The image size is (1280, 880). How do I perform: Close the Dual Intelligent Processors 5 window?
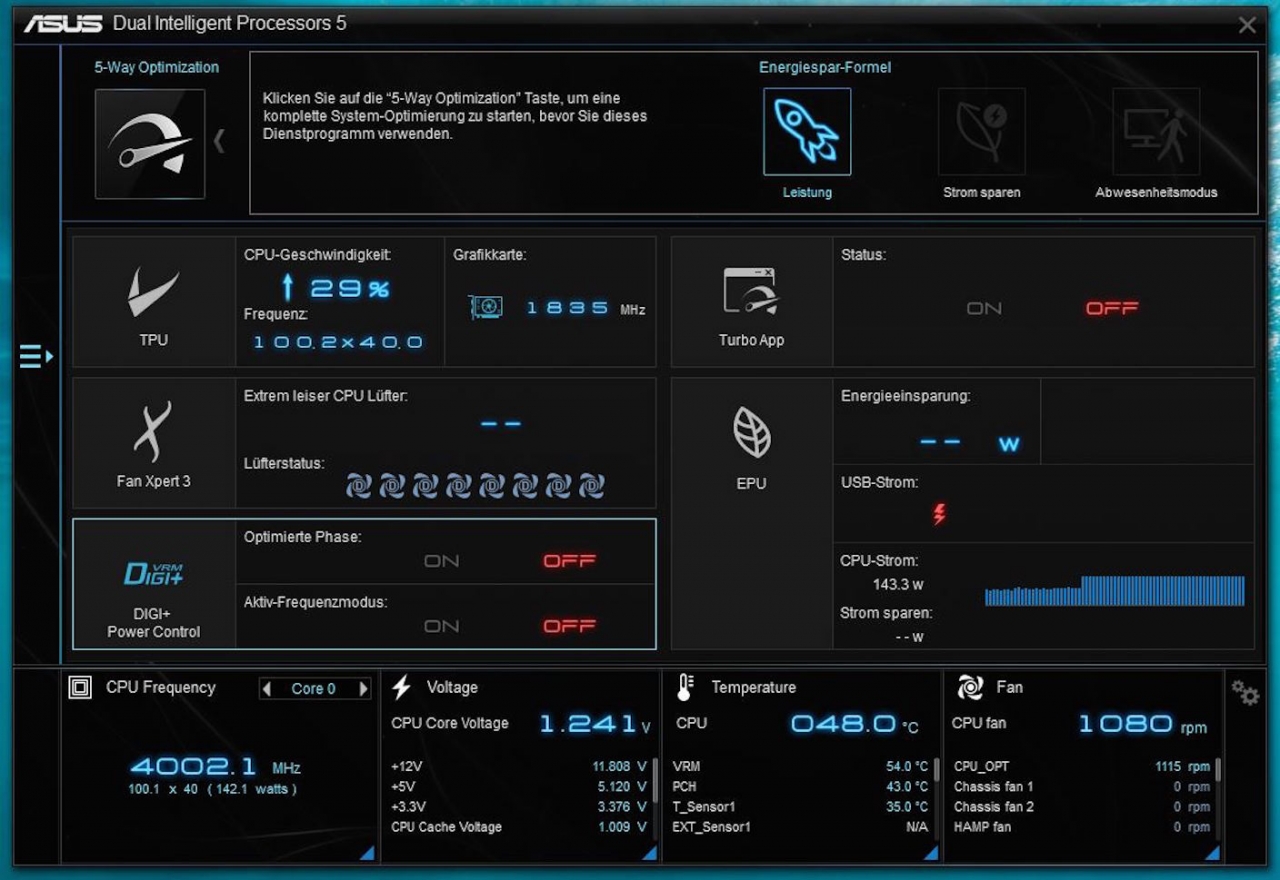pos(1247,25)
